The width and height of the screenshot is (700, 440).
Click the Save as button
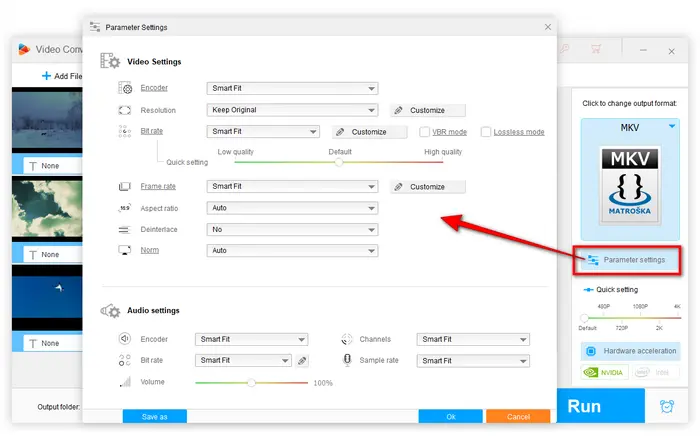pyautogui.click(x=154, y=416)
